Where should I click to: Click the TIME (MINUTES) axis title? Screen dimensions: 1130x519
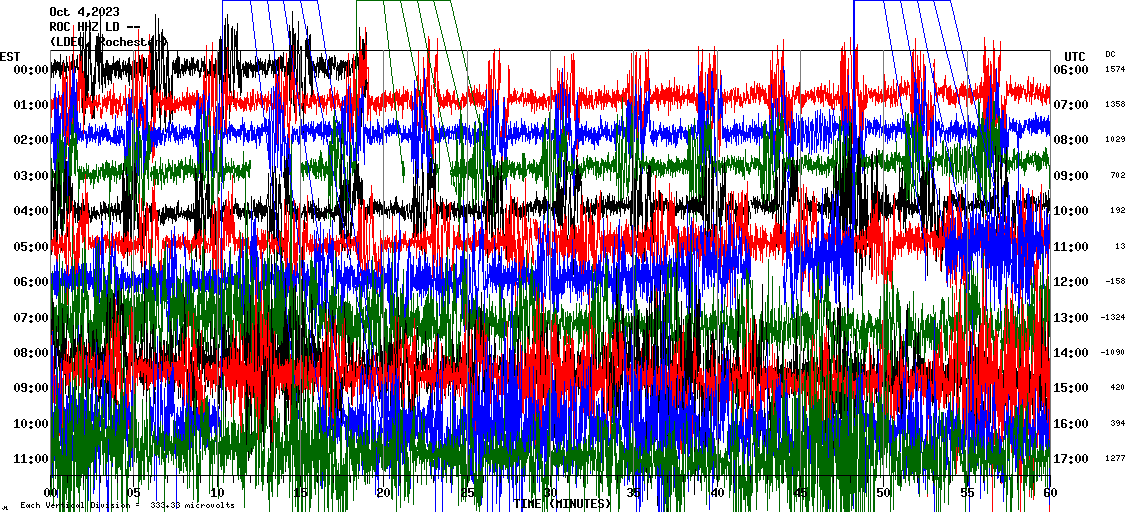562,503
